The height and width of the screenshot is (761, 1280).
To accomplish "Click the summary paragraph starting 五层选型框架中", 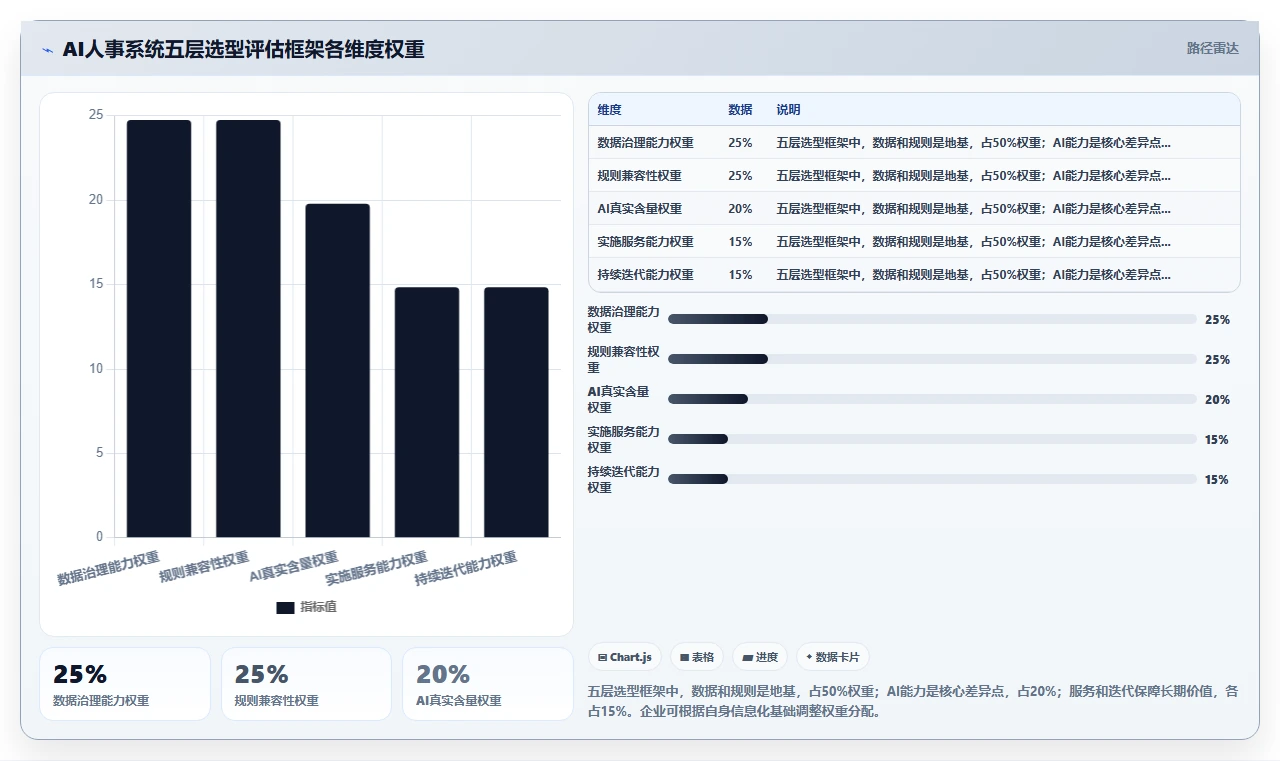I will click(x=913, y=702).
